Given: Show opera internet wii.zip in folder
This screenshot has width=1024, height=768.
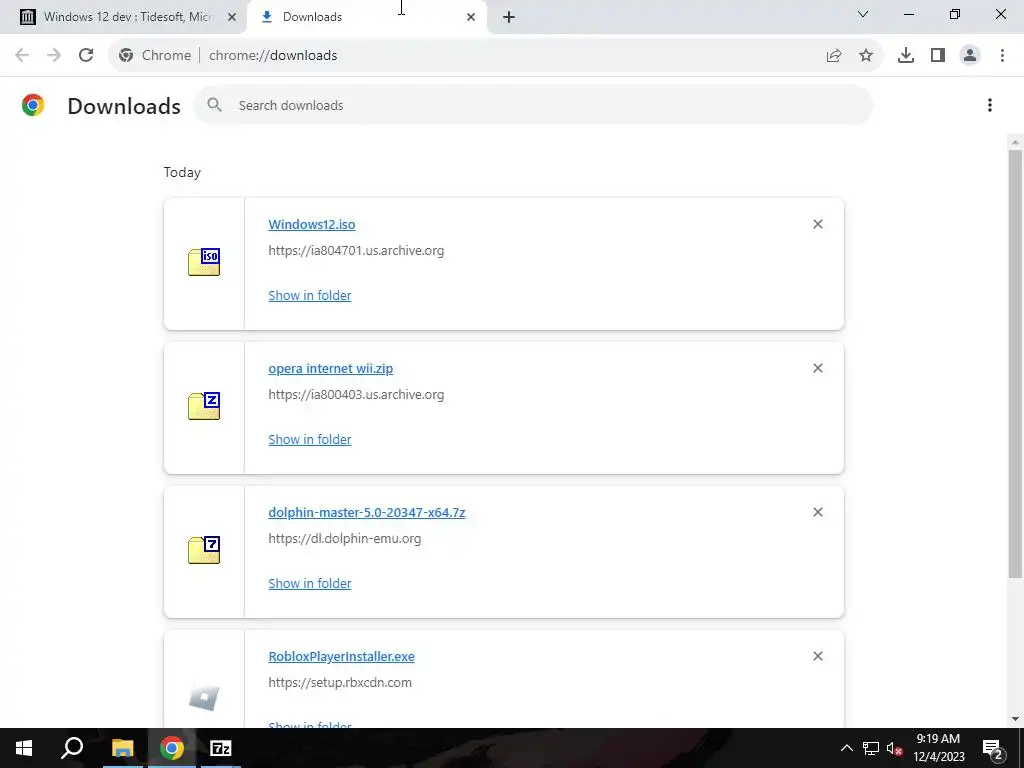Looking at the screenshot, I should click(x=310, y=440).
